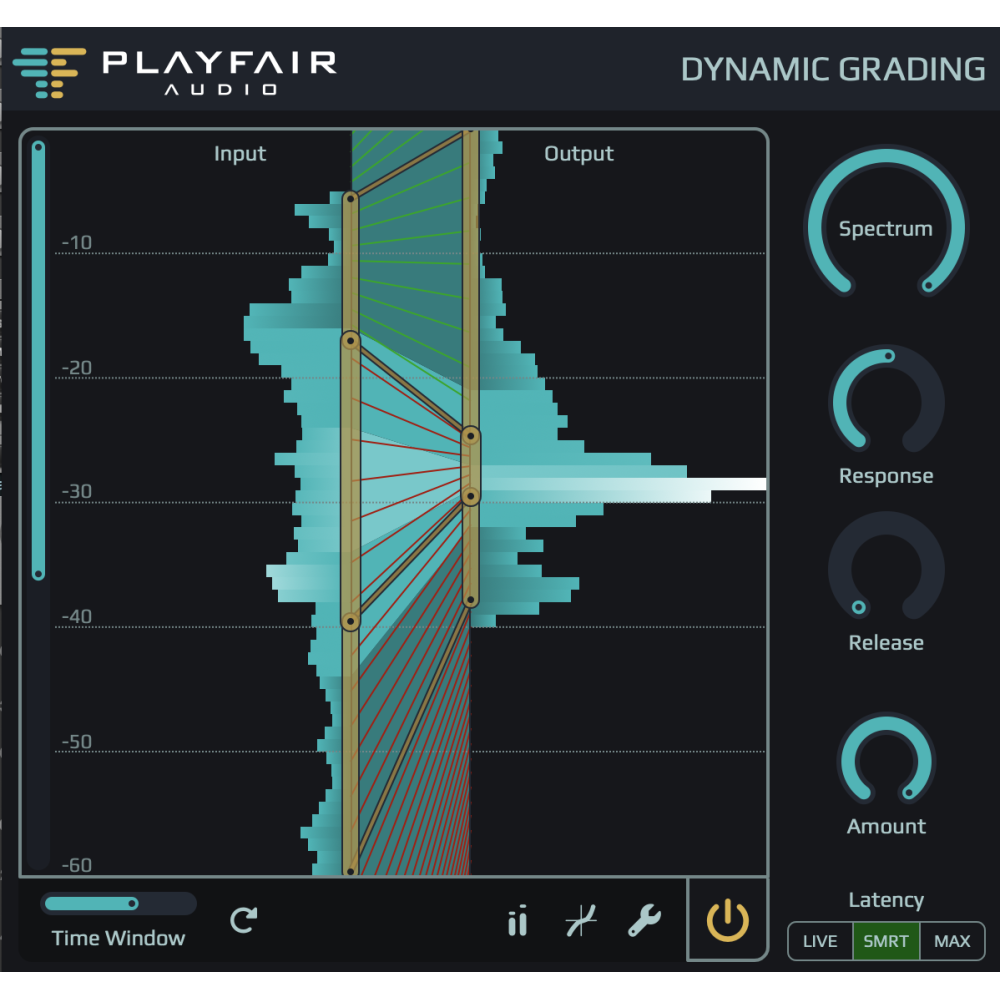Toggle the yellow power bypass button

click(x=728, y=921)
